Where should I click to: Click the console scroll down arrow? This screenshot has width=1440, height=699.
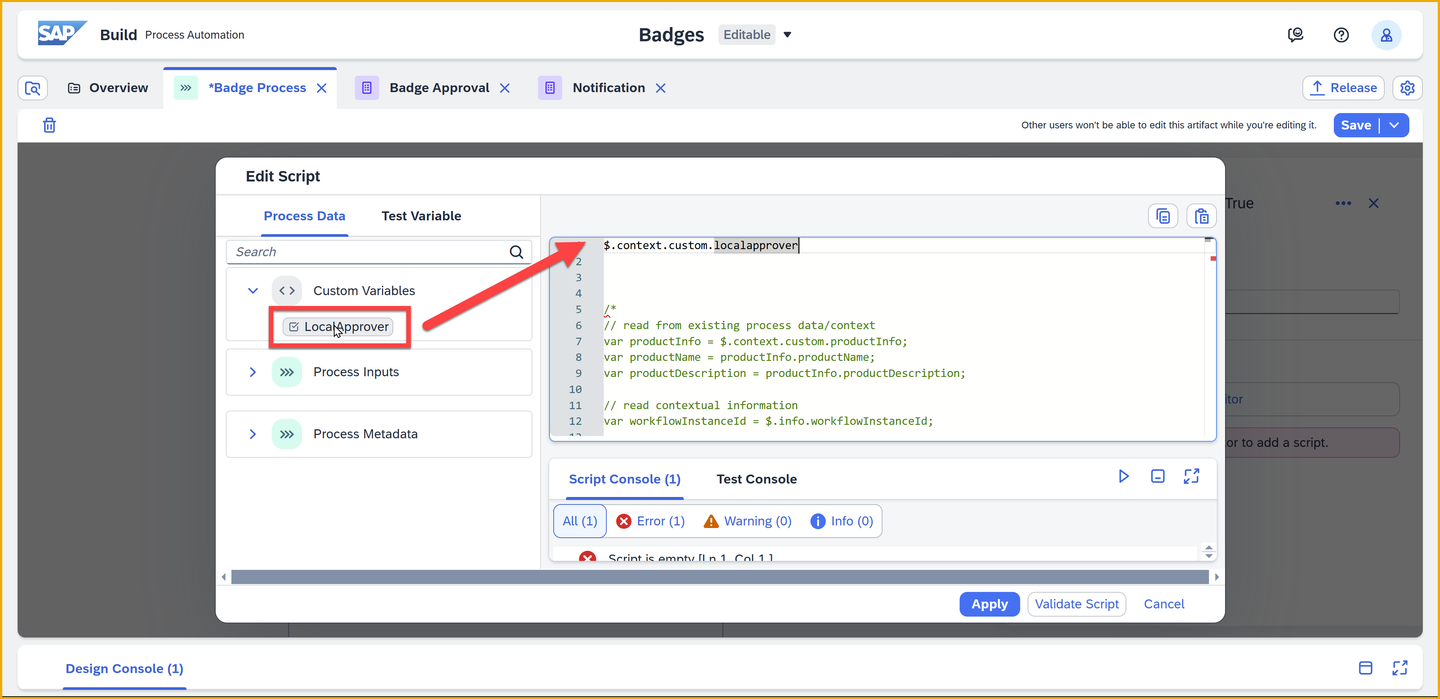(x=1209, y=555)
